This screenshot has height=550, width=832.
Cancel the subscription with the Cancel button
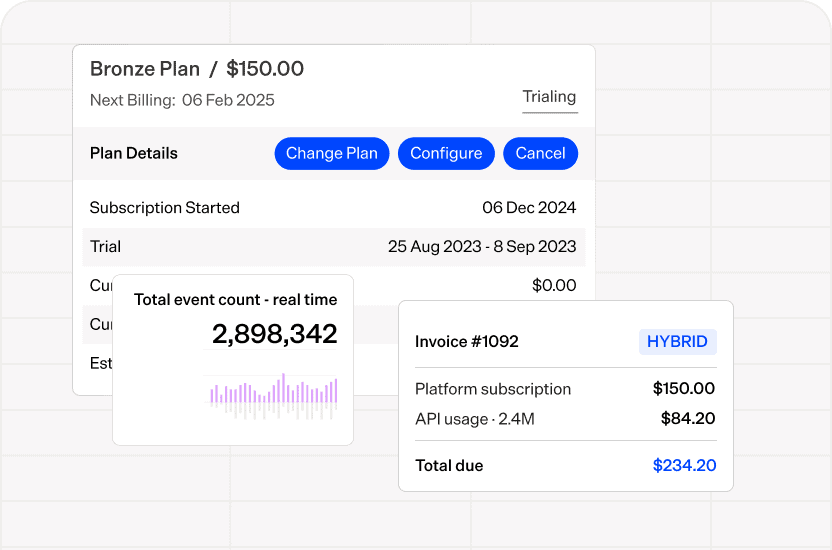coord(540,153)
